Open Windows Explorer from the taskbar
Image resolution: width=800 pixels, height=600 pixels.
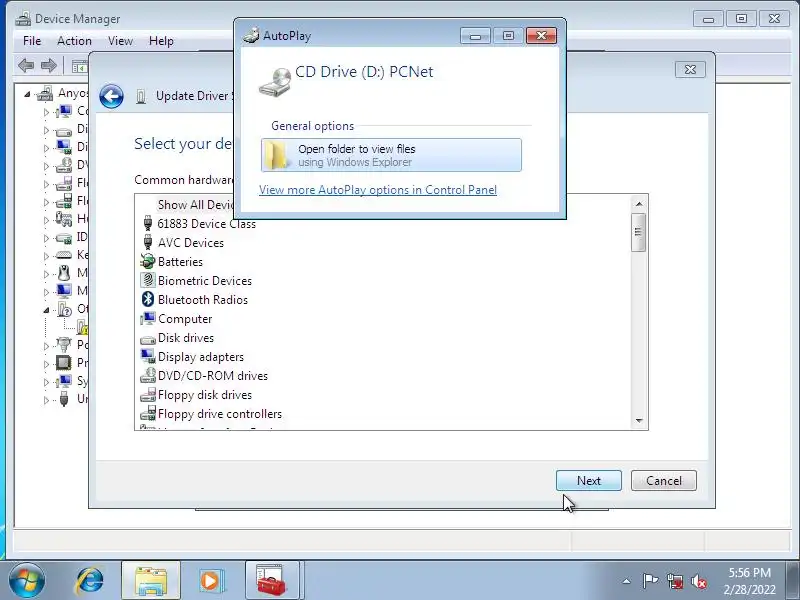[x=151, y=581]
